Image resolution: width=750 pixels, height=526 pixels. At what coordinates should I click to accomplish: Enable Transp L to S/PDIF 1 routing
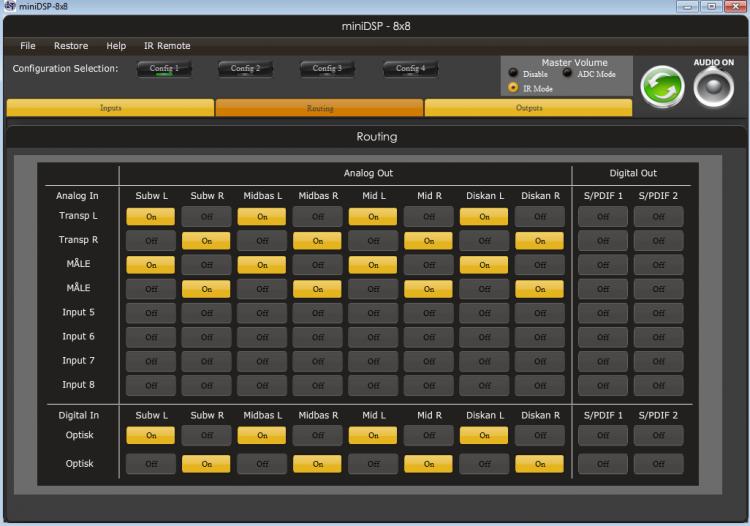[x=603, y=217]
